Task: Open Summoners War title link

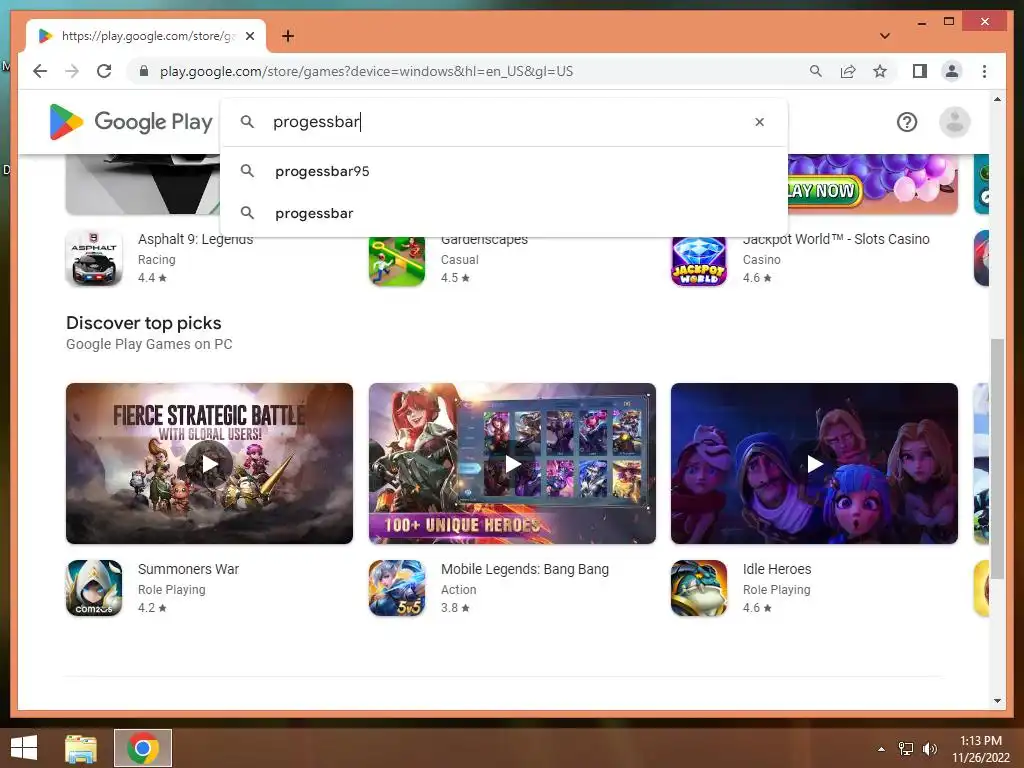Action: coord(188,569)
